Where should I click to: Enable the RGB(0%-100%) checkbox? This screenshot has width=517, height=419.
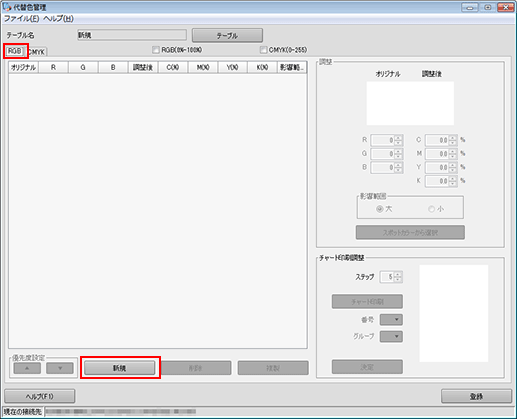click(156, 50)
